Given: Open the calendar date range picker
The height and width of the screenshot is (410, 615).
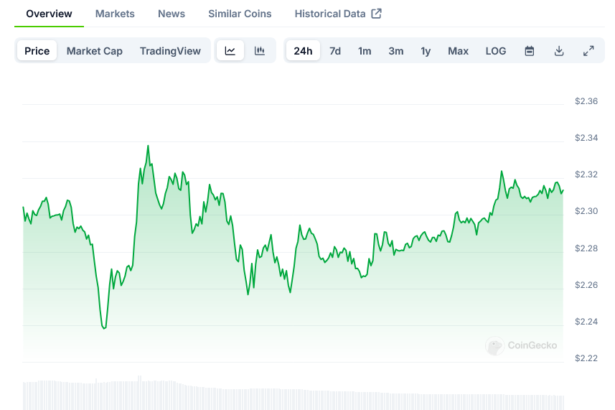Looking at the screenshot, I should (x=530, y=51).
